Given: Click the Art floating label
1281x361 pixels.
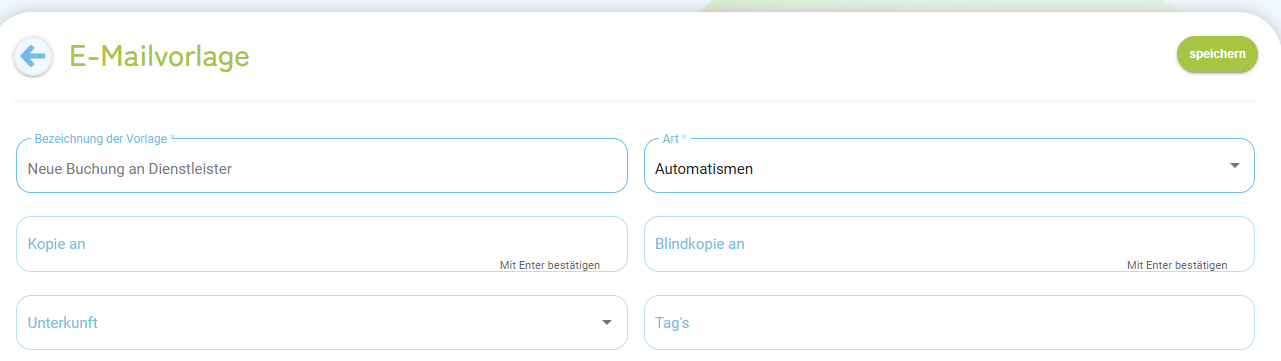Looking at the screenshot, I should (675, 139).
